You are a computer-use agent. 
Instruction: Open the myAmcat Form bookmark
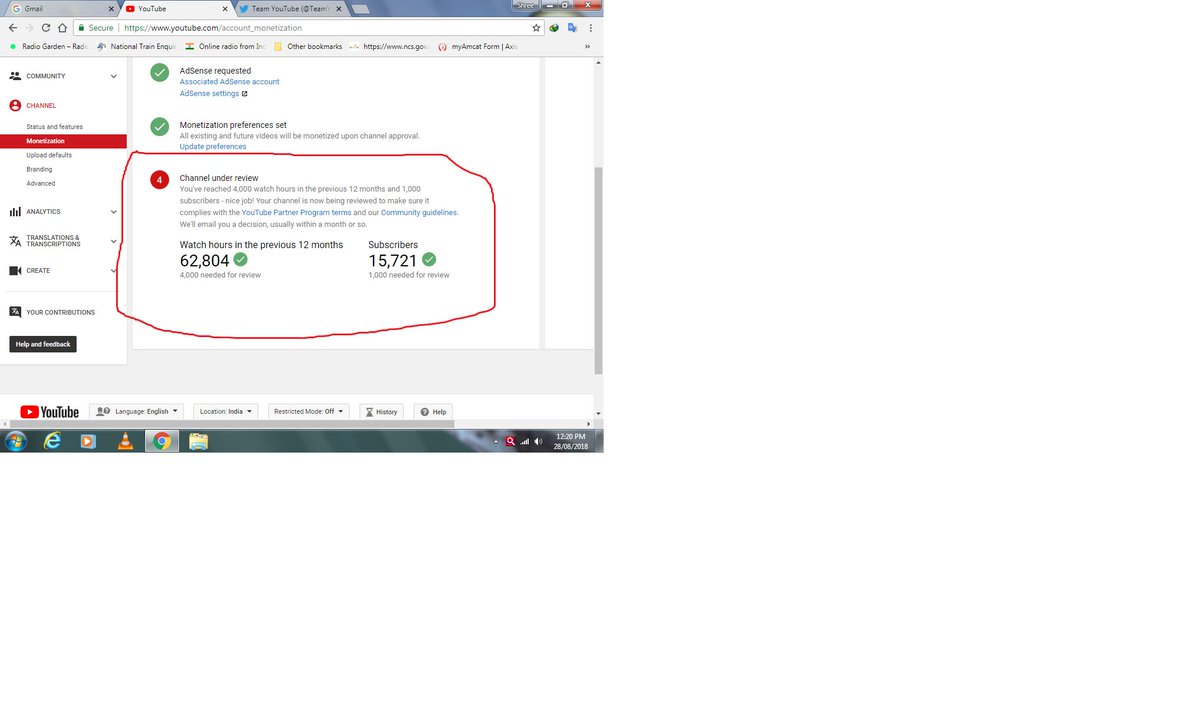tap(480, 46)
